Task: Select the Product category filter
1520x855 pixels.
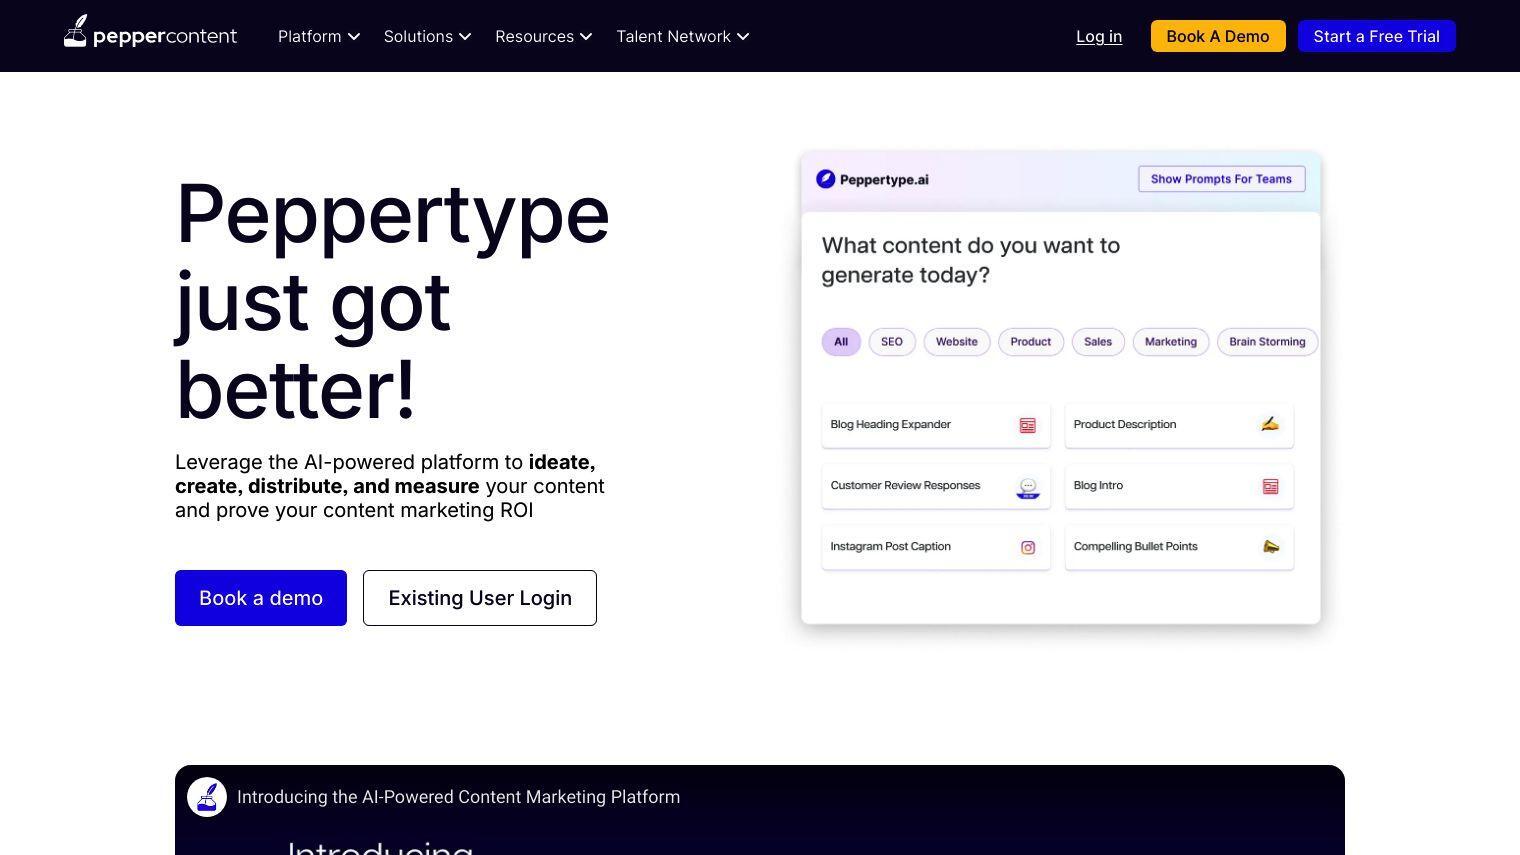Action: pyautogui.click(x=1031, y=342)
